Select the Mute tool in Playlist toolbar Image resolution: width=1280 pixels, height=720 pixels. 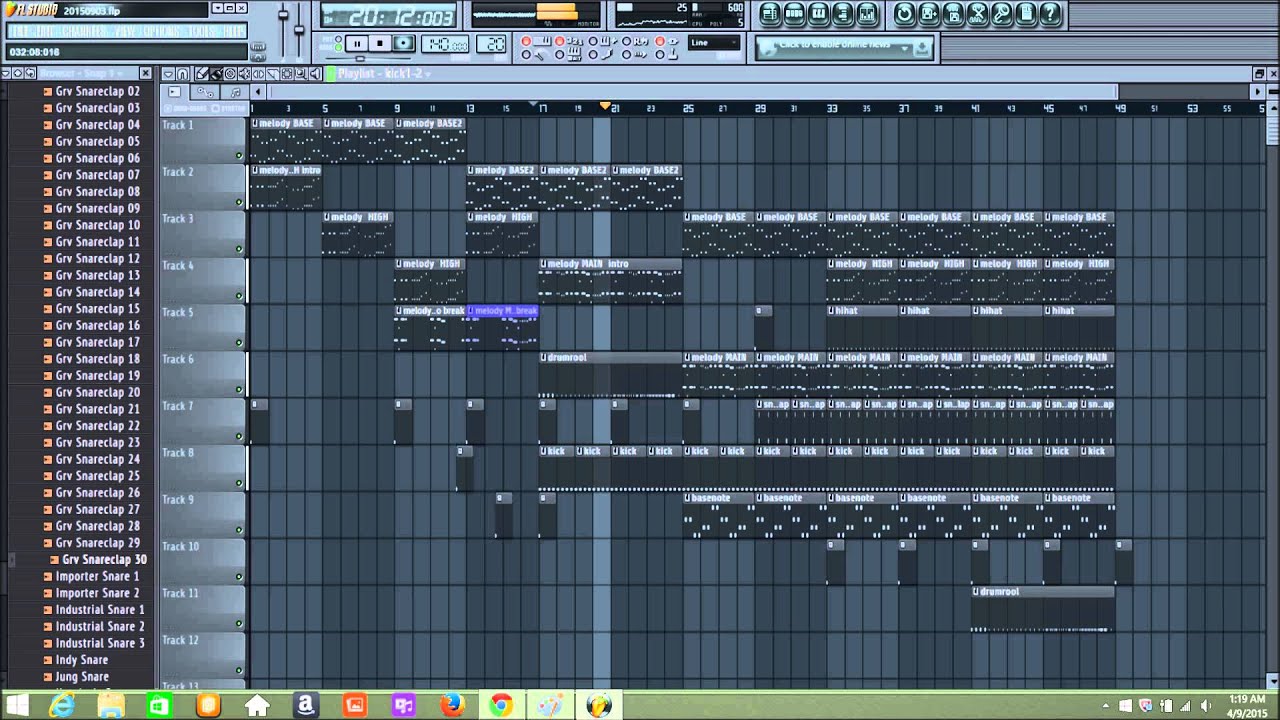pyautogui.click(x=245, y=74)
